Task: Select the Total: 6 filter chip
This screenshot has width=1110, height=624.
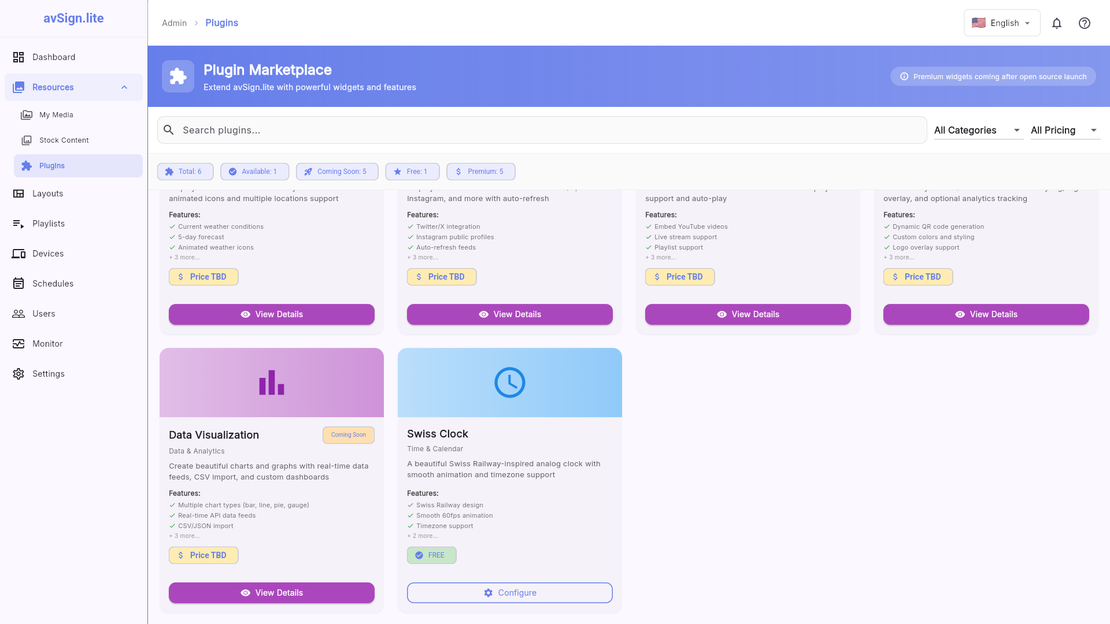Action: tap(185, 171)
